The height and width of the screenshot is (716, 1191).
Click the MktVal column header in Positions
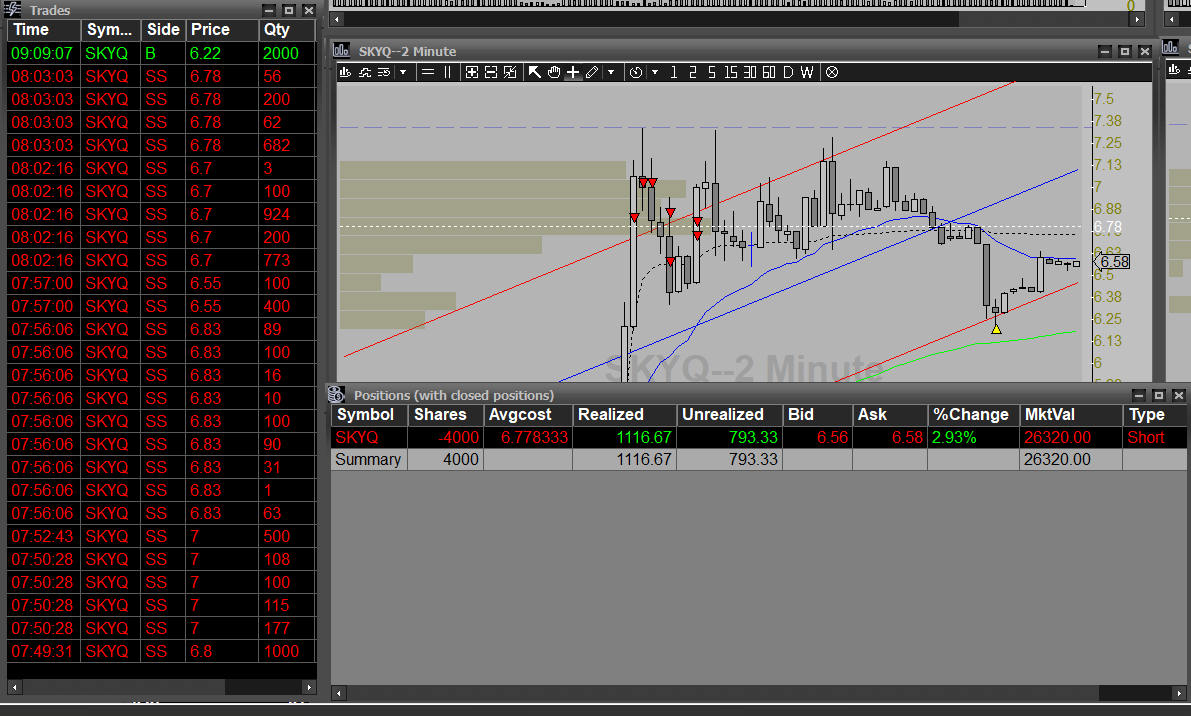[x=1070, y=415]
